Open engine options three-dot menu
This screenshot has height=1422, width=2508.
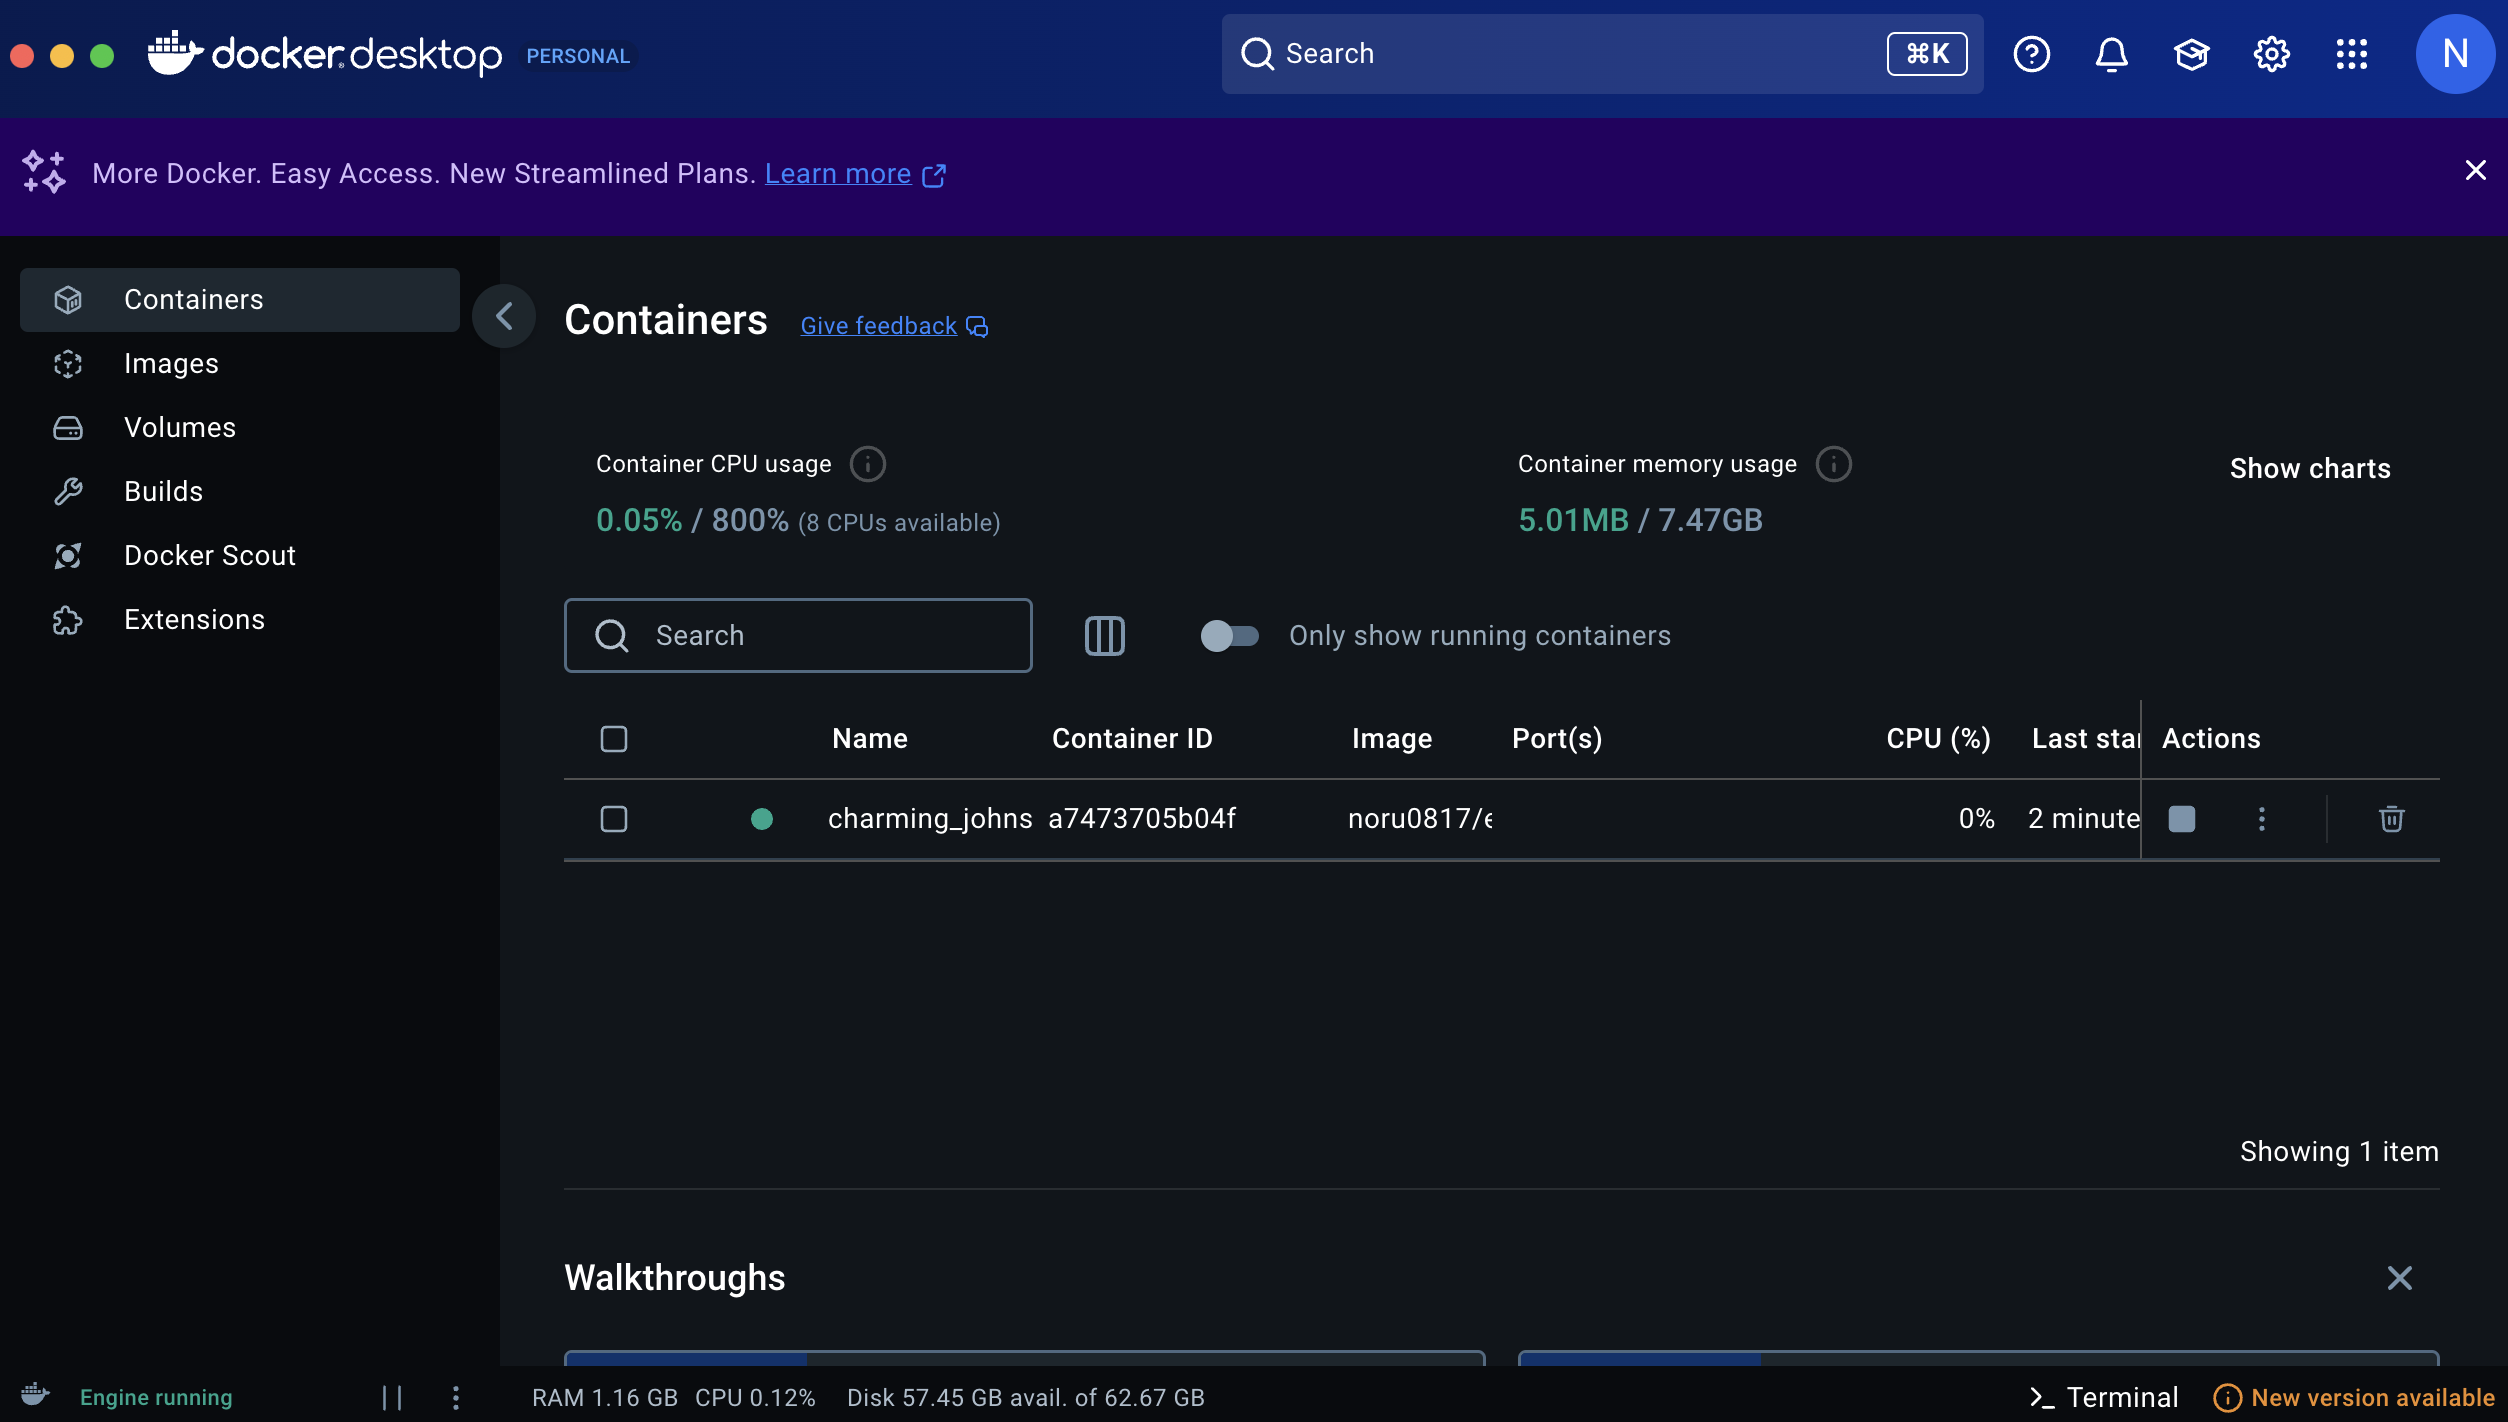[x=456, y=1397]
